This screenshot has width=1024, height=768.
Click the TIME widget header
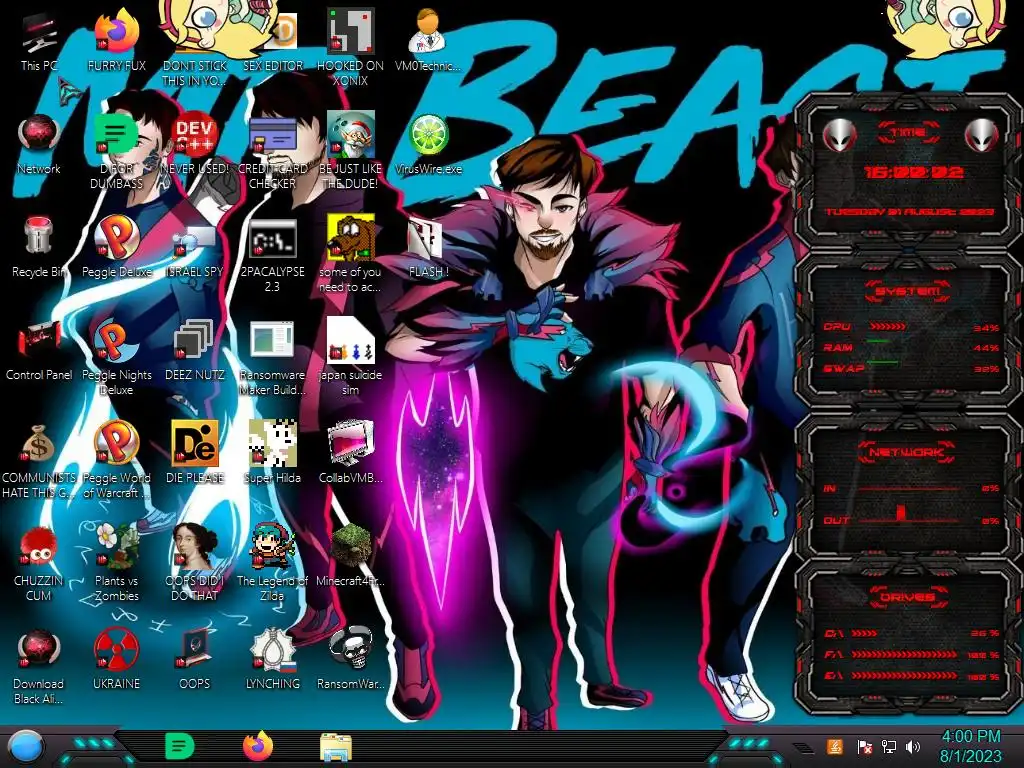908,132
